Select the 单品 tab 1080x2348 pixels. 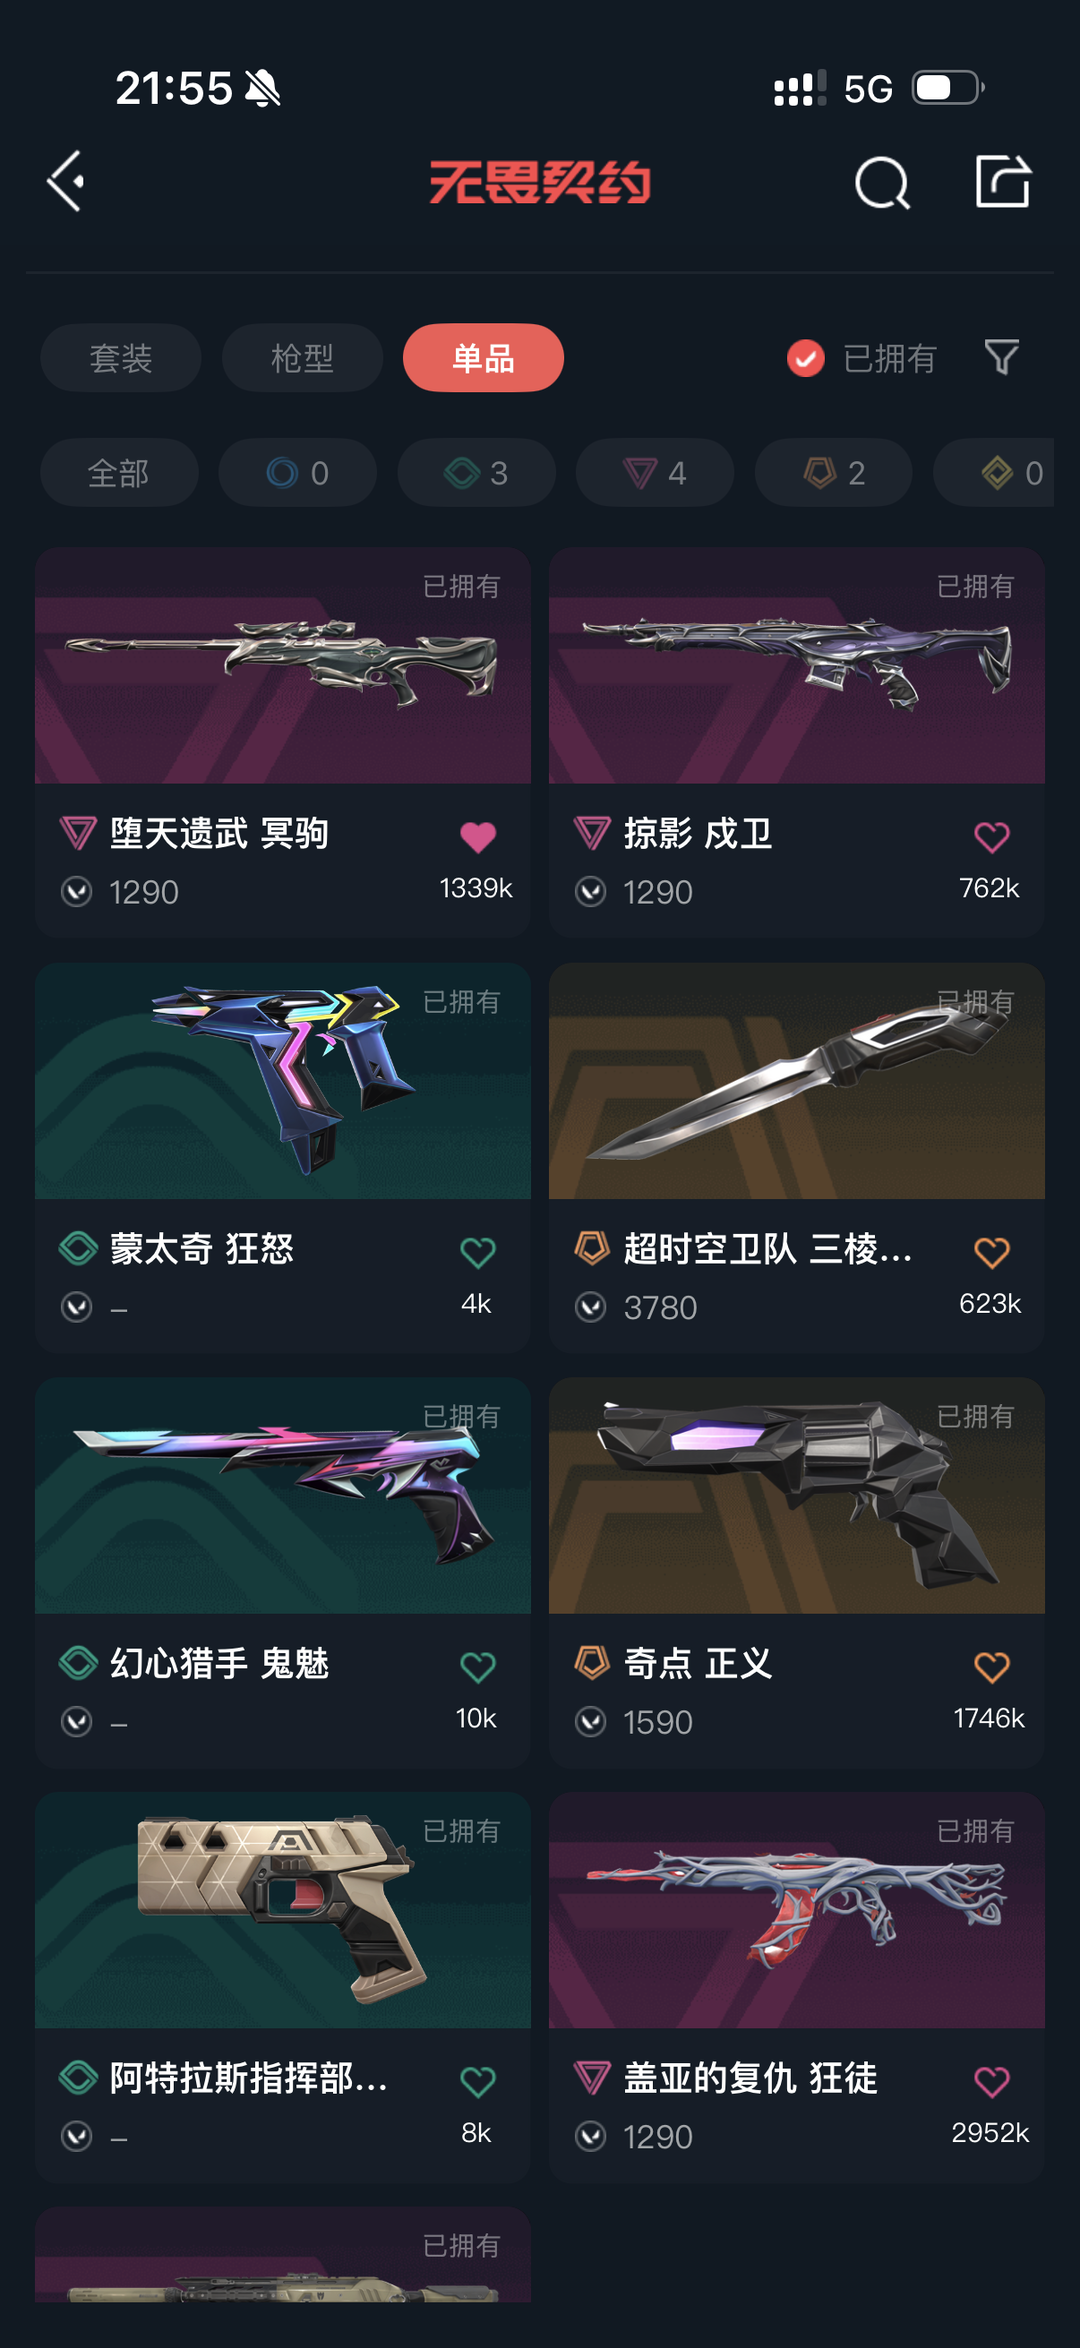(483, 358)
